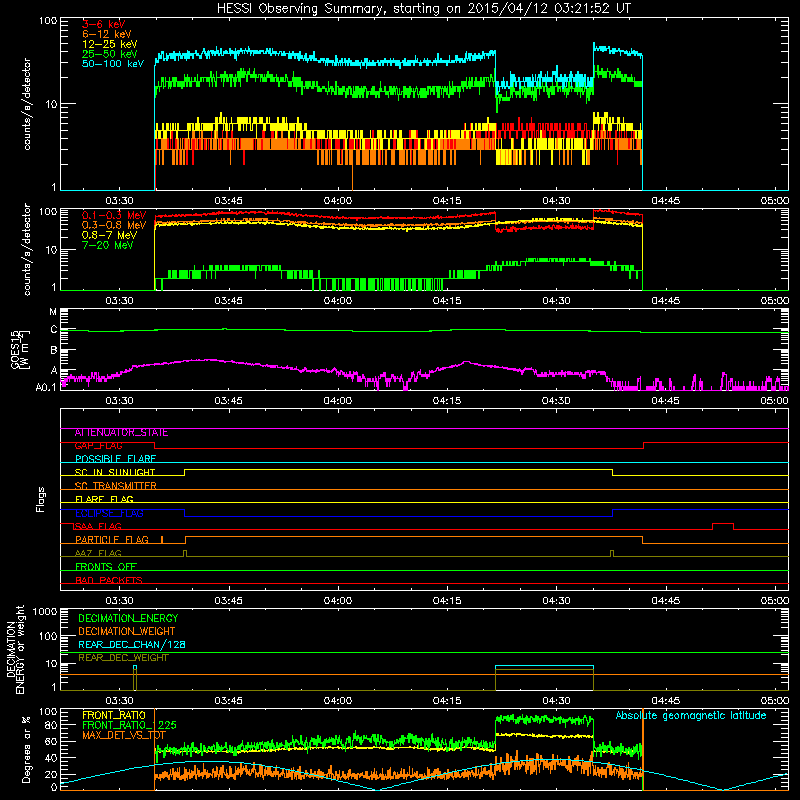Select the PARTICLE_FLAG label
The width and height of the screenshot is (800, 800).
[x=112, y=540]
